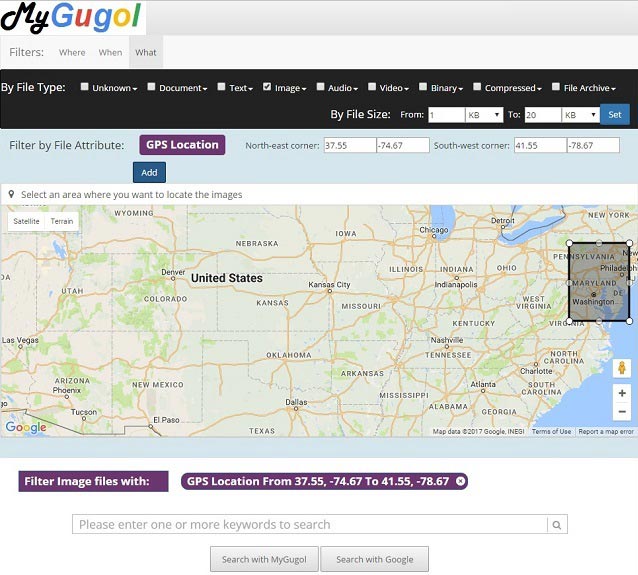Expand the File Archive dropdown
Viewport: 638px width, 575px height.
590,88
